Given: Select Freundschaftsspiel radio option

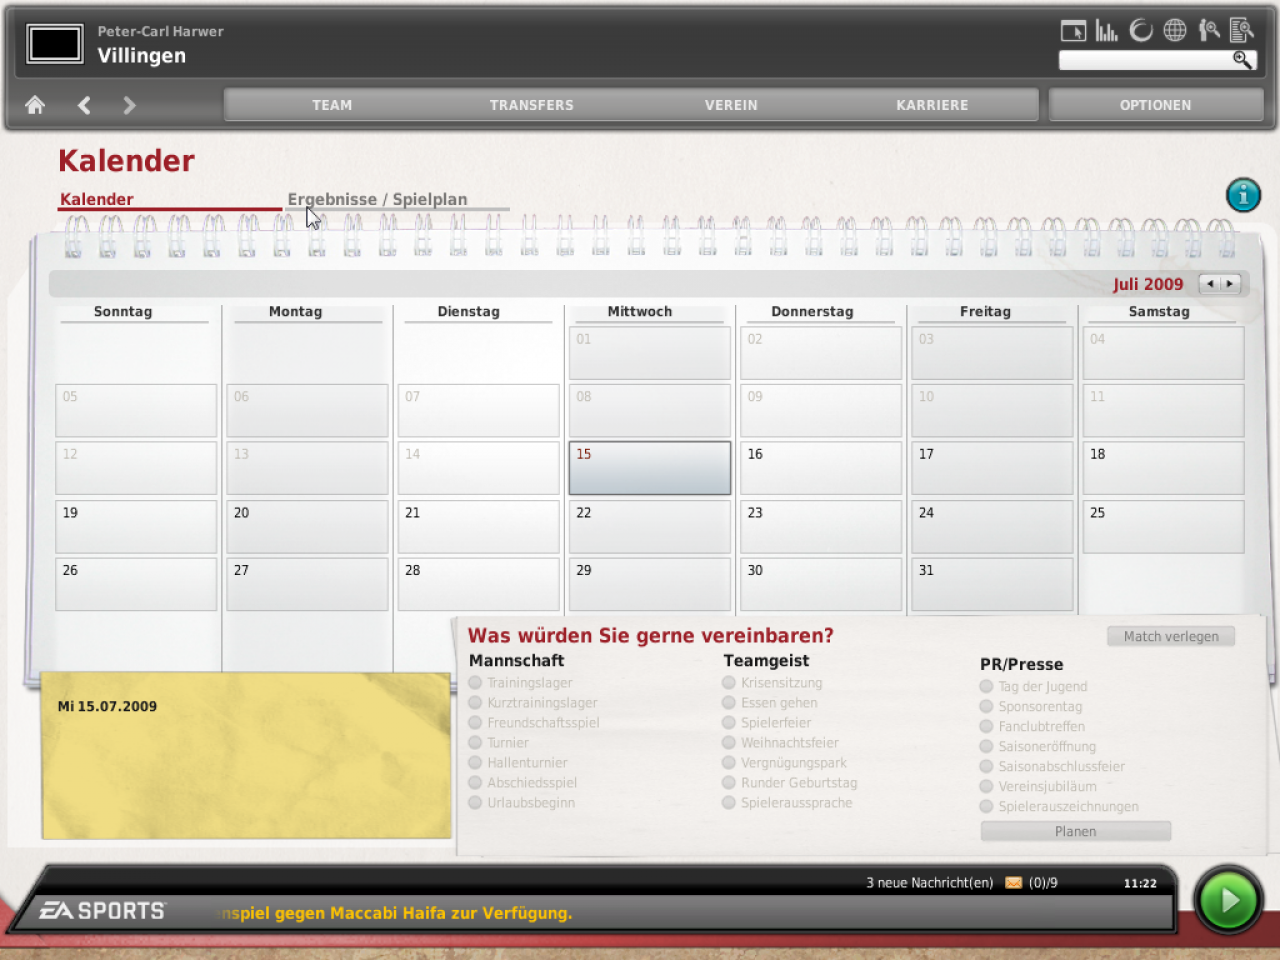Looking at the screenshot, I should pyautogui.click(x=476, y=723).
